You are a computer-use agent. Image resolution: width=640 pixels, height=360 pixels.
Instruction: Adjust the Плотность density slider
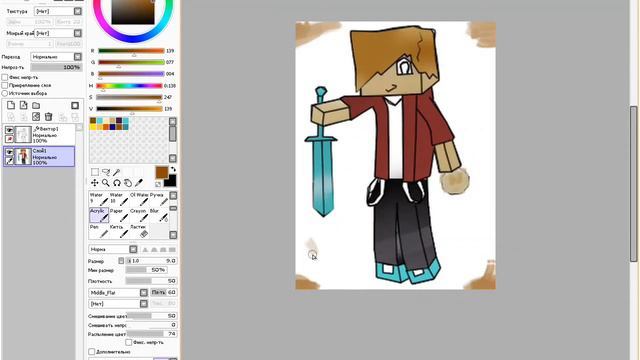pos(151,281)
